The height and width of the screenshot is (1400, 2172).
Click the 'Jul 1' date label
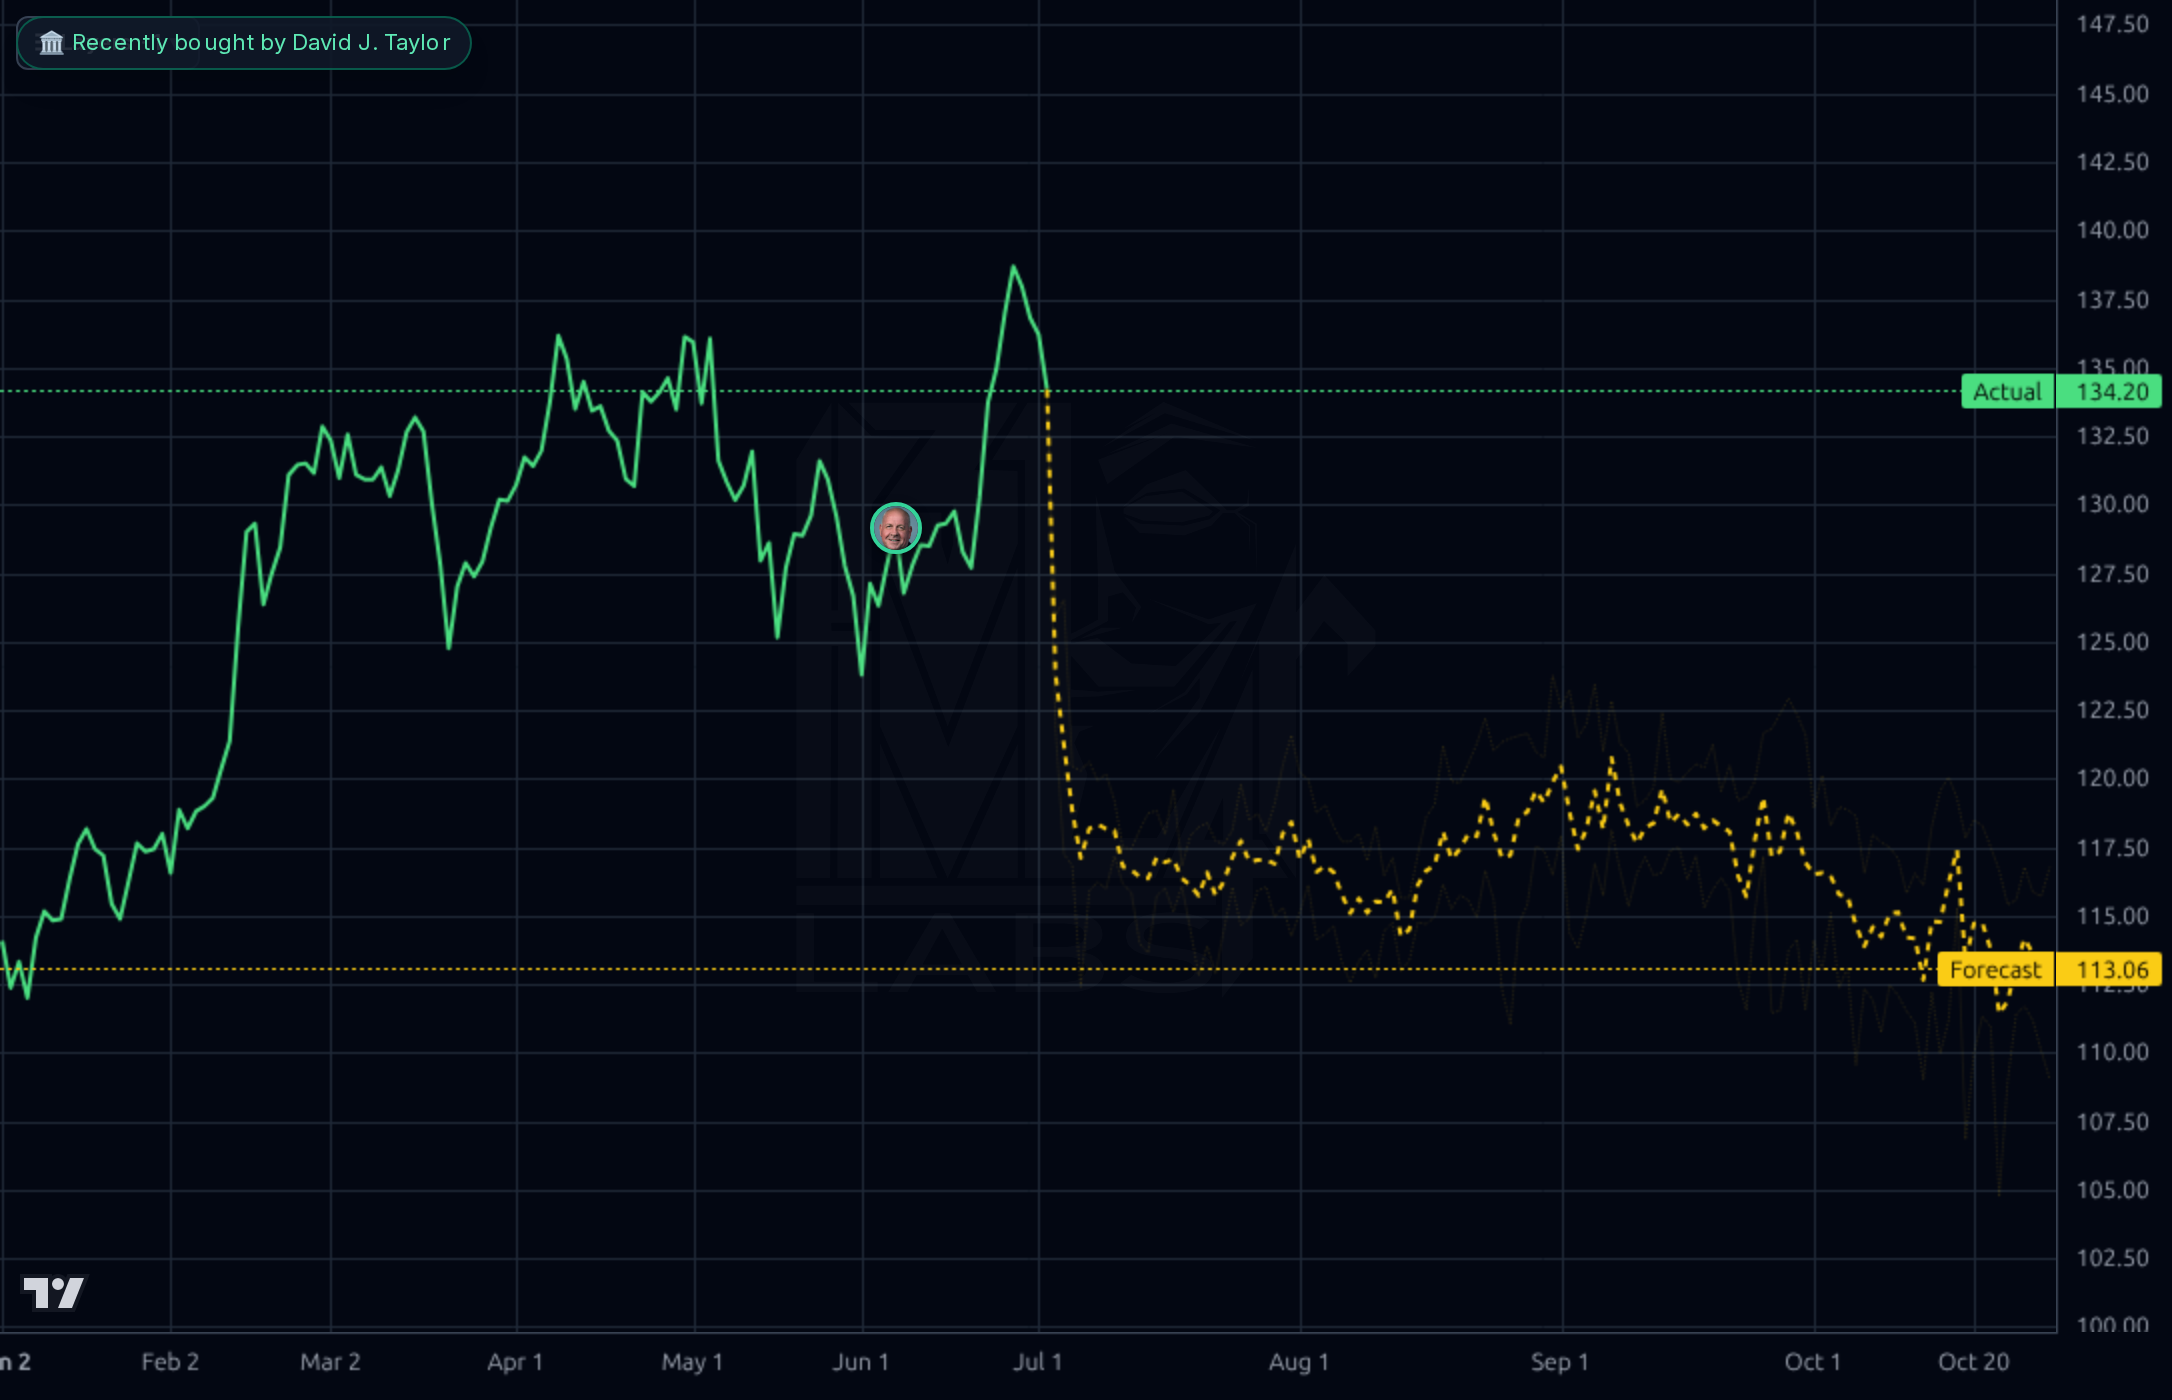coord(1038,1362)
